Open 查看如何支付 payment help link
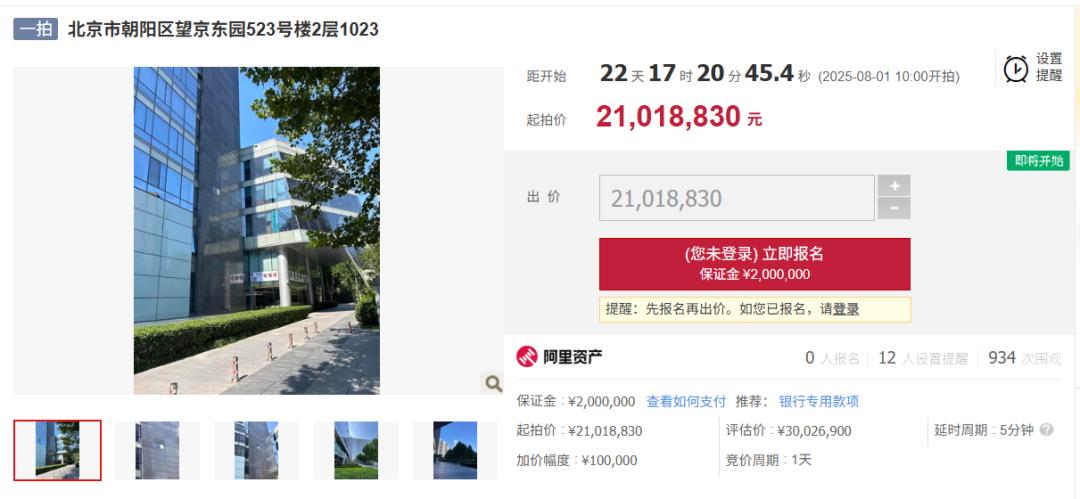Image resolution: width=1080 pixels, height=499 pixels. [686, 401]
